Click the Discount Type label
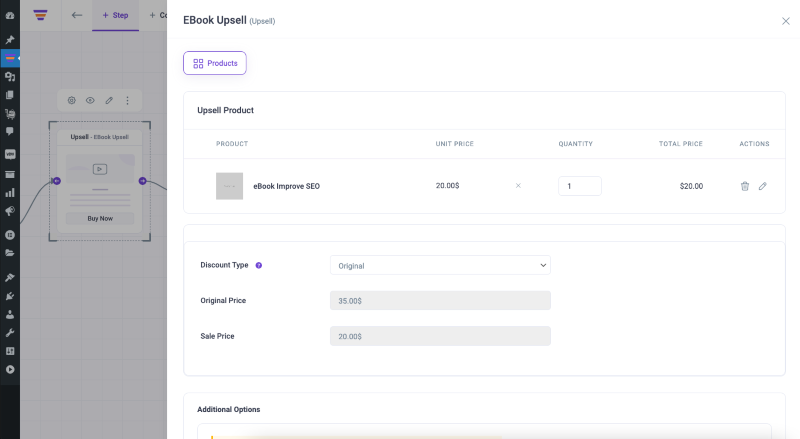The width and height of the screenshot is (800, 439). [x=224, y=265]
